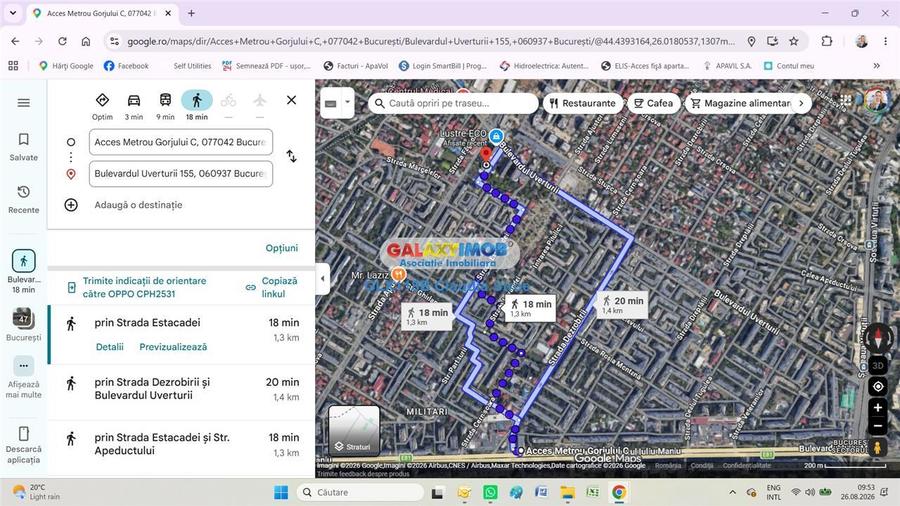Go to browser home page
This screenshot has height=506, width=900.
point(86,41)
